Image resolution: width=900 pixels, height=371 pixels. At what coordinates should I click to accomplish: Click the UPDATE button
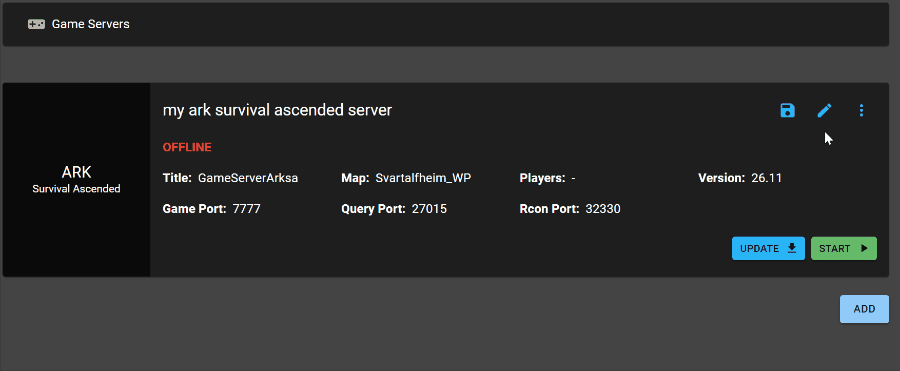point(768,249)
